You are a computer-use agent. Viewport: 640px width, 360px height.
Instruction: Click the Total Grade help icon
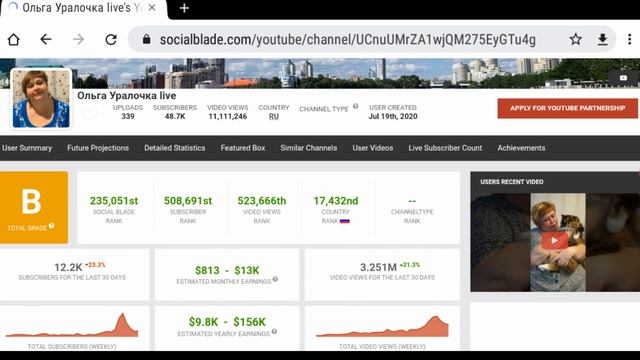[x=51, y=226]
